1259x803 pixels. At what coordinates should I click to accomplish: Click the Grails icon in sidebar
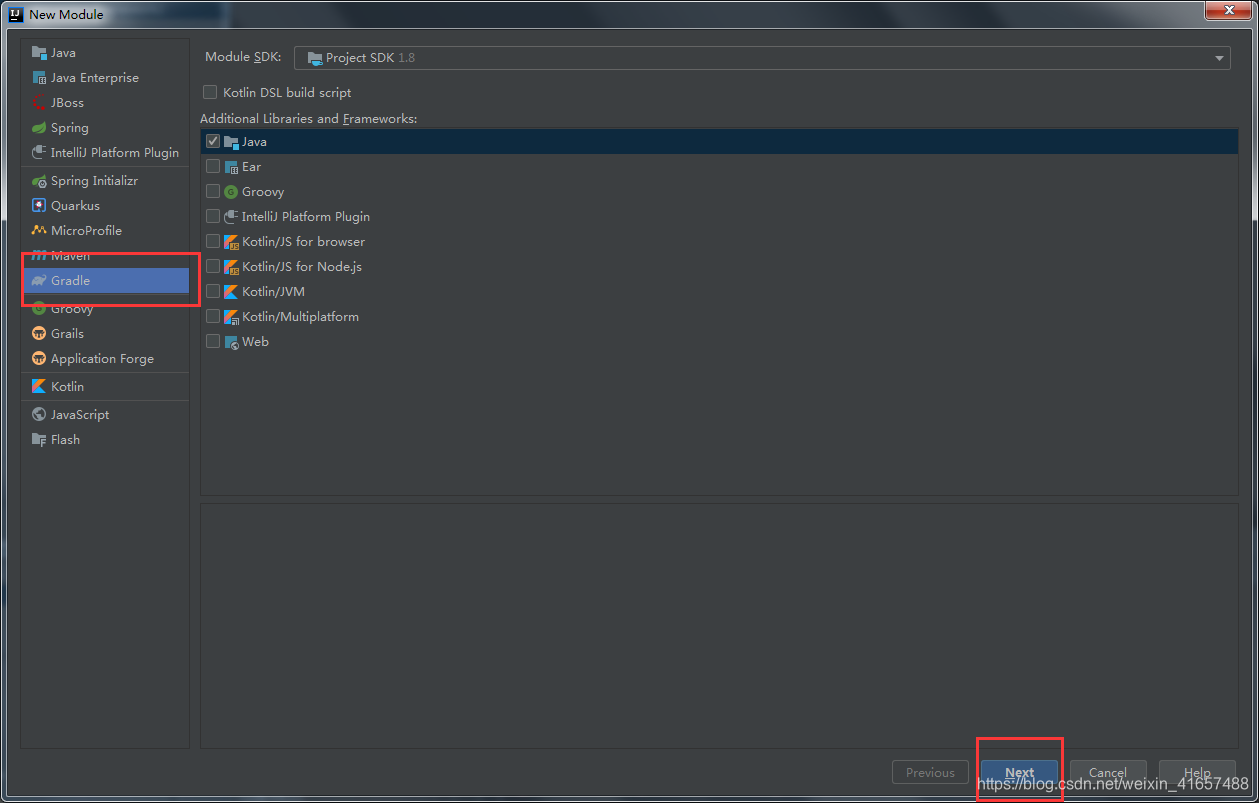[x=39, y=334]
